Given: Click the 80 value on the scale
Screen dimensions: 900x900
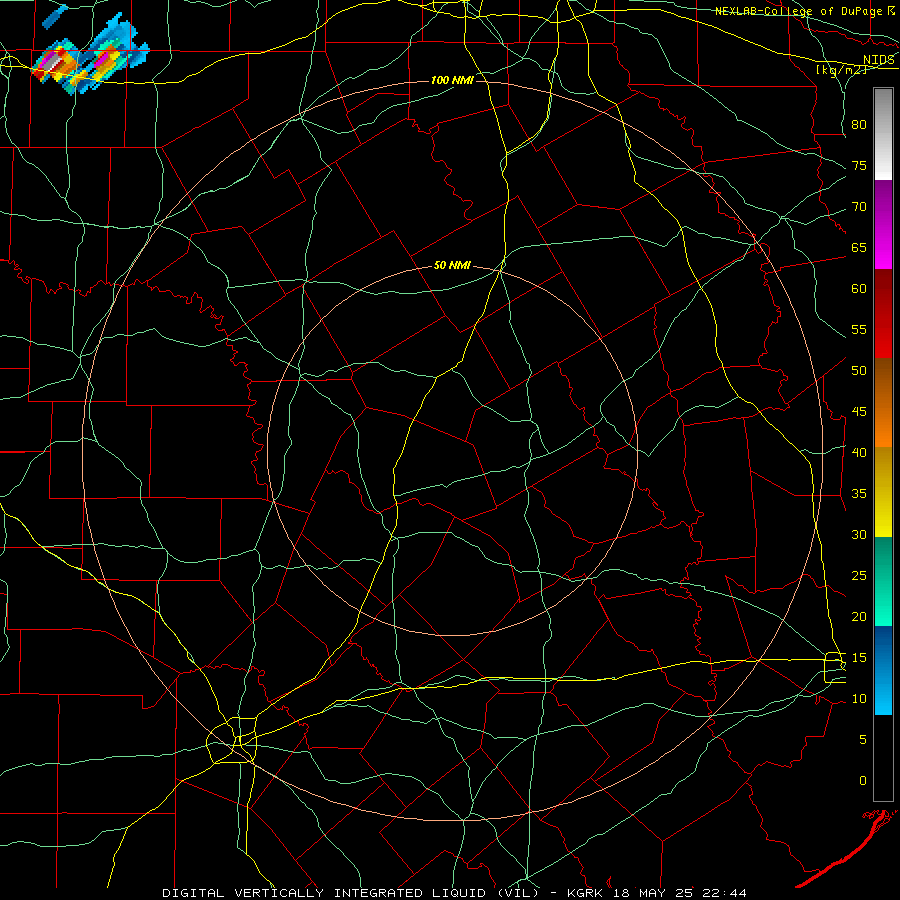Looking at the screenshot, I should point(859,125).
